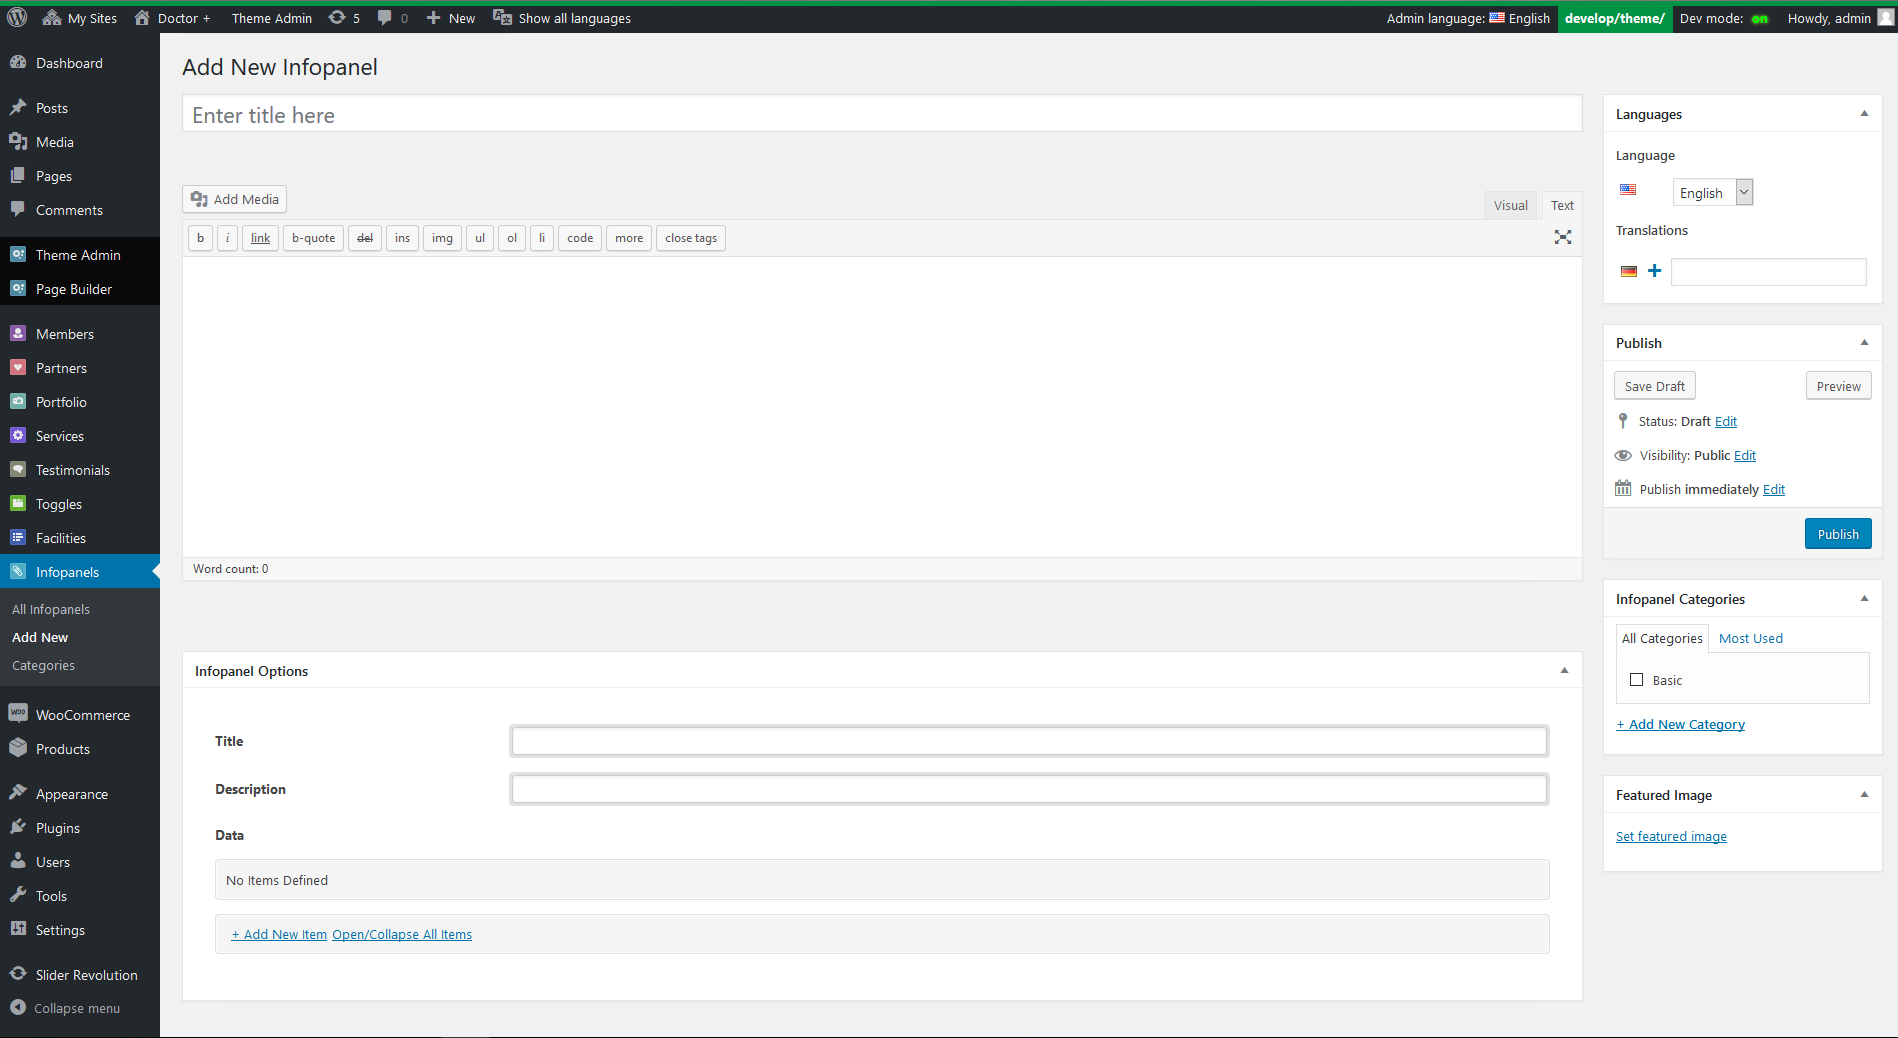Collapse the admin sidebar menu
The image size is (1898, 1038).
[66, 1008]
